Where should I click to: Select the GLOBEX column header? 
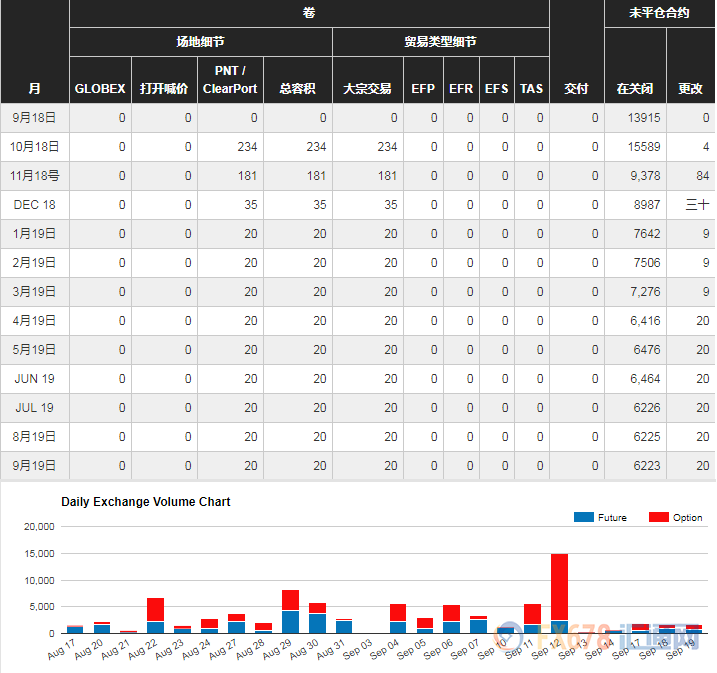[x=100, y=88]
